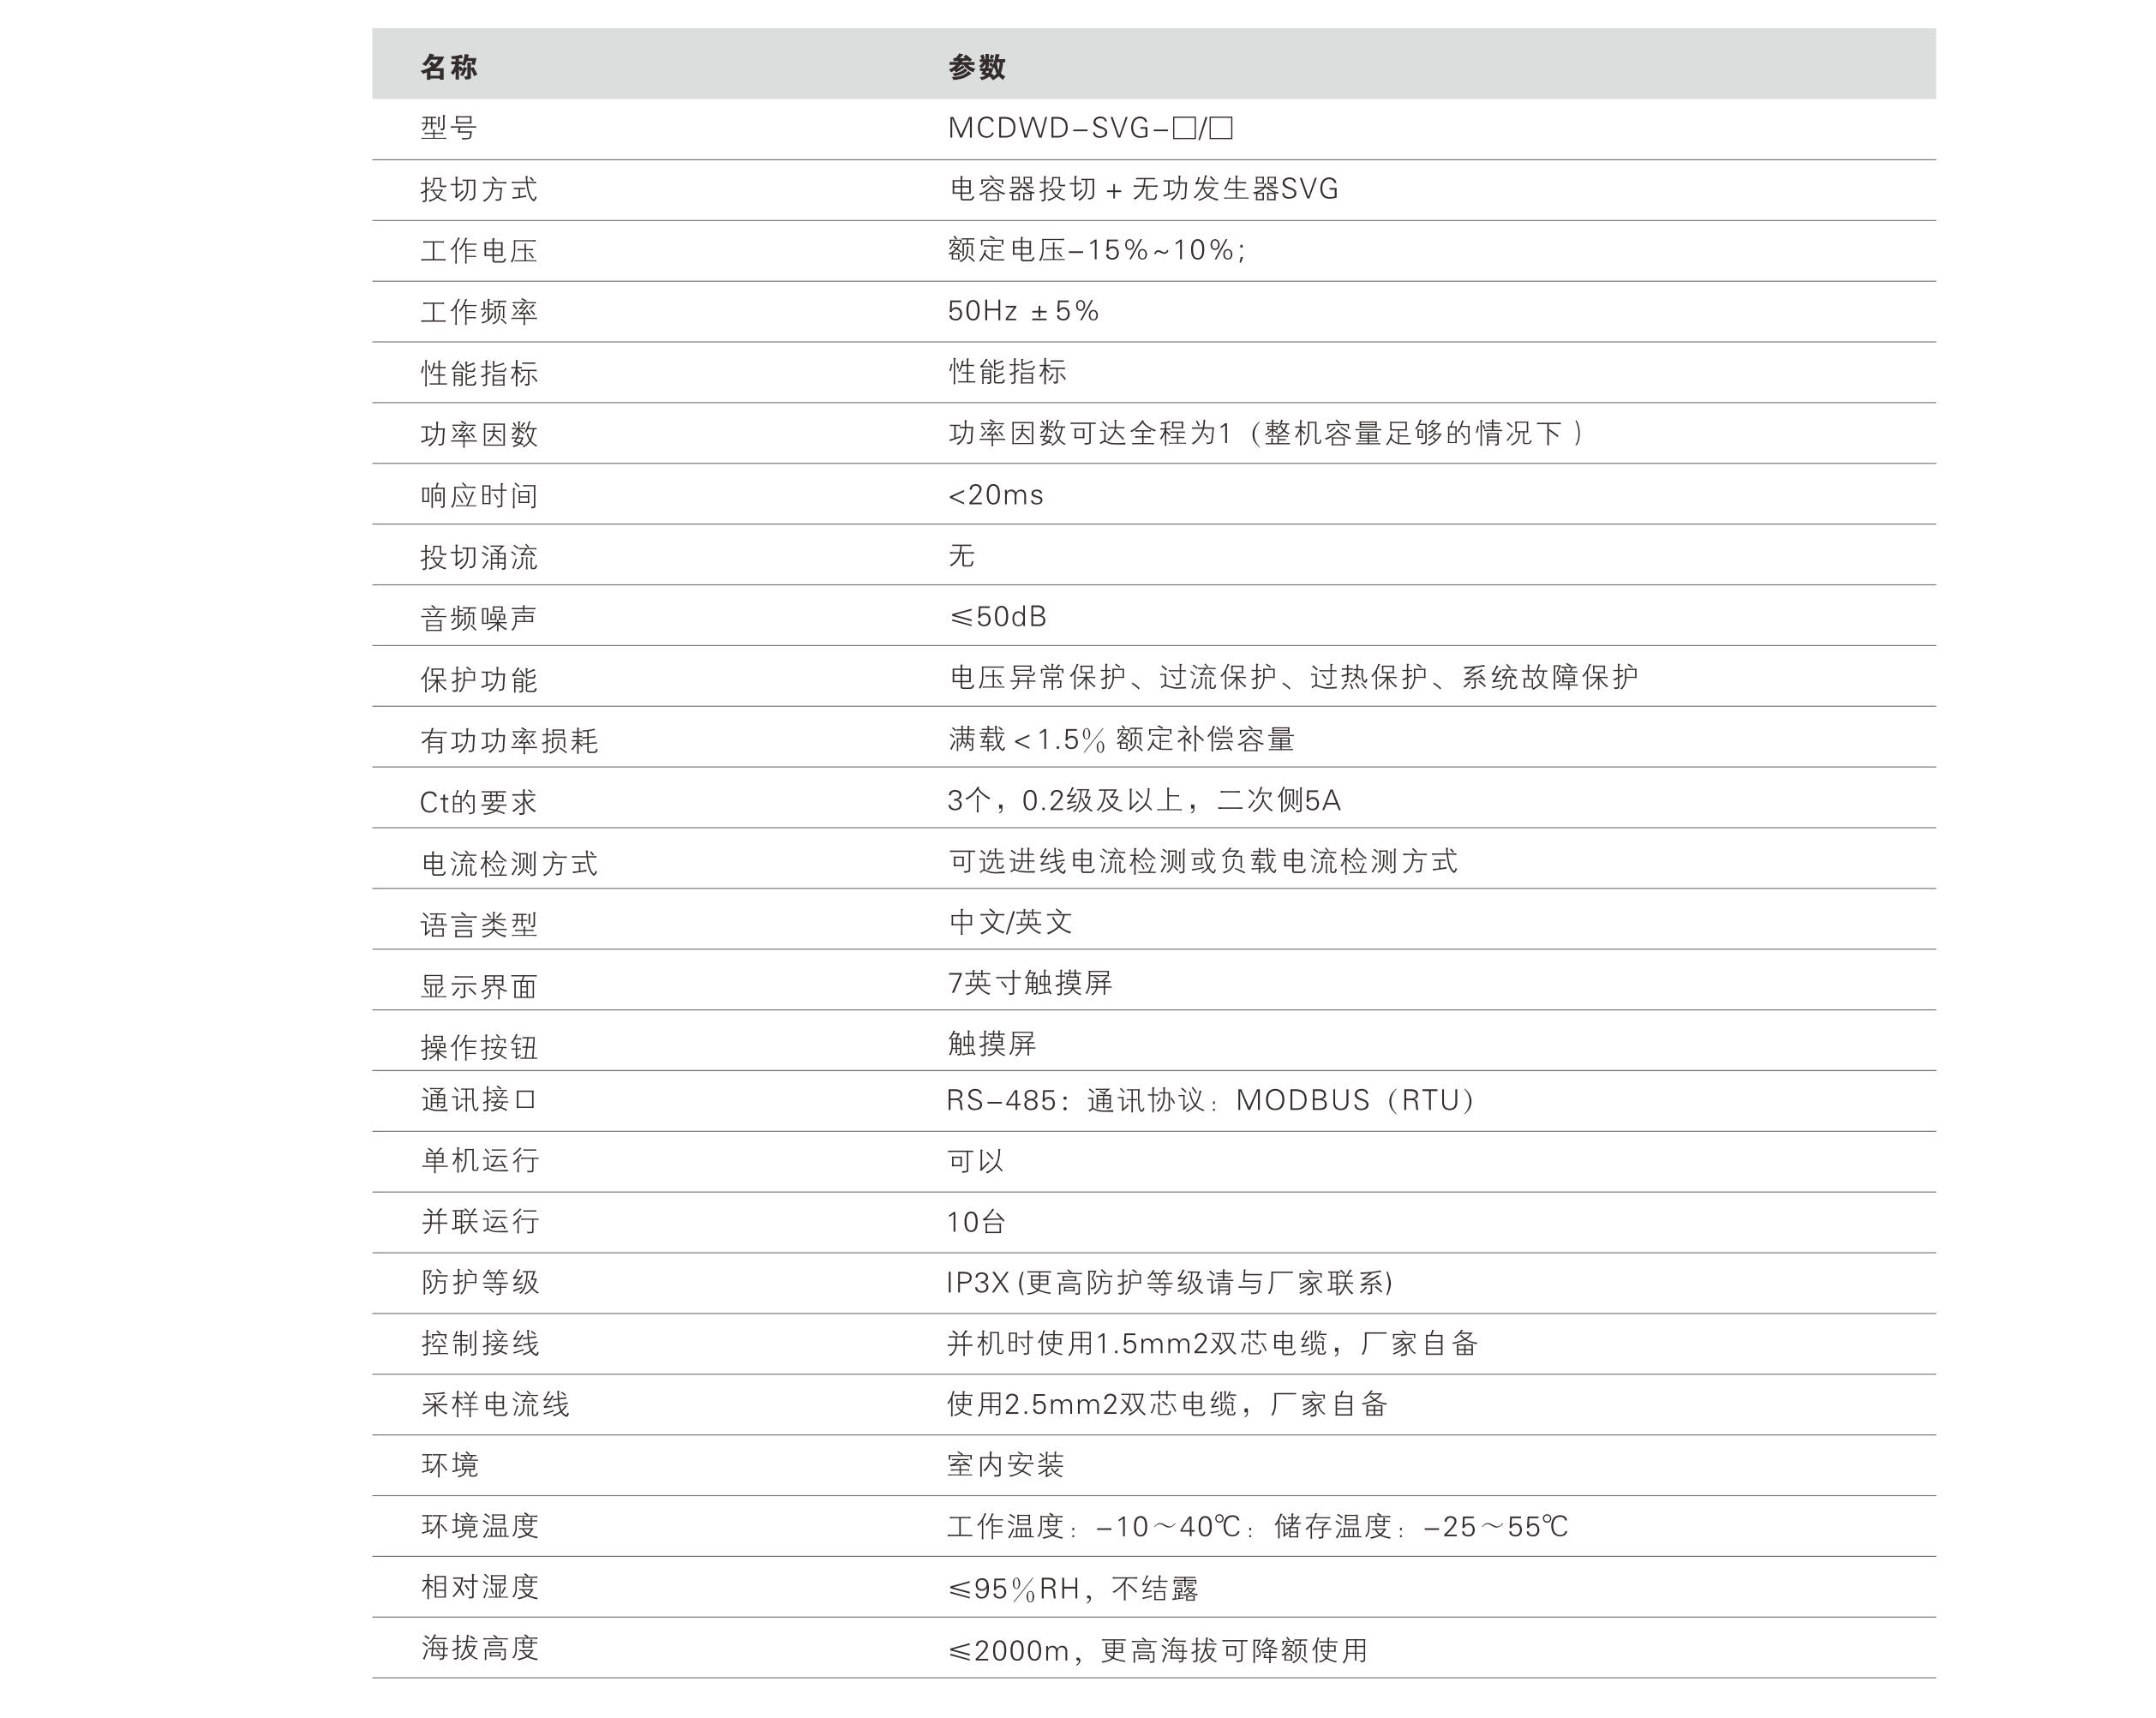Click the value 10台
The width and height of the screenshot is (2156, 1718).
pyautogui.click(x=976, y=1222)
